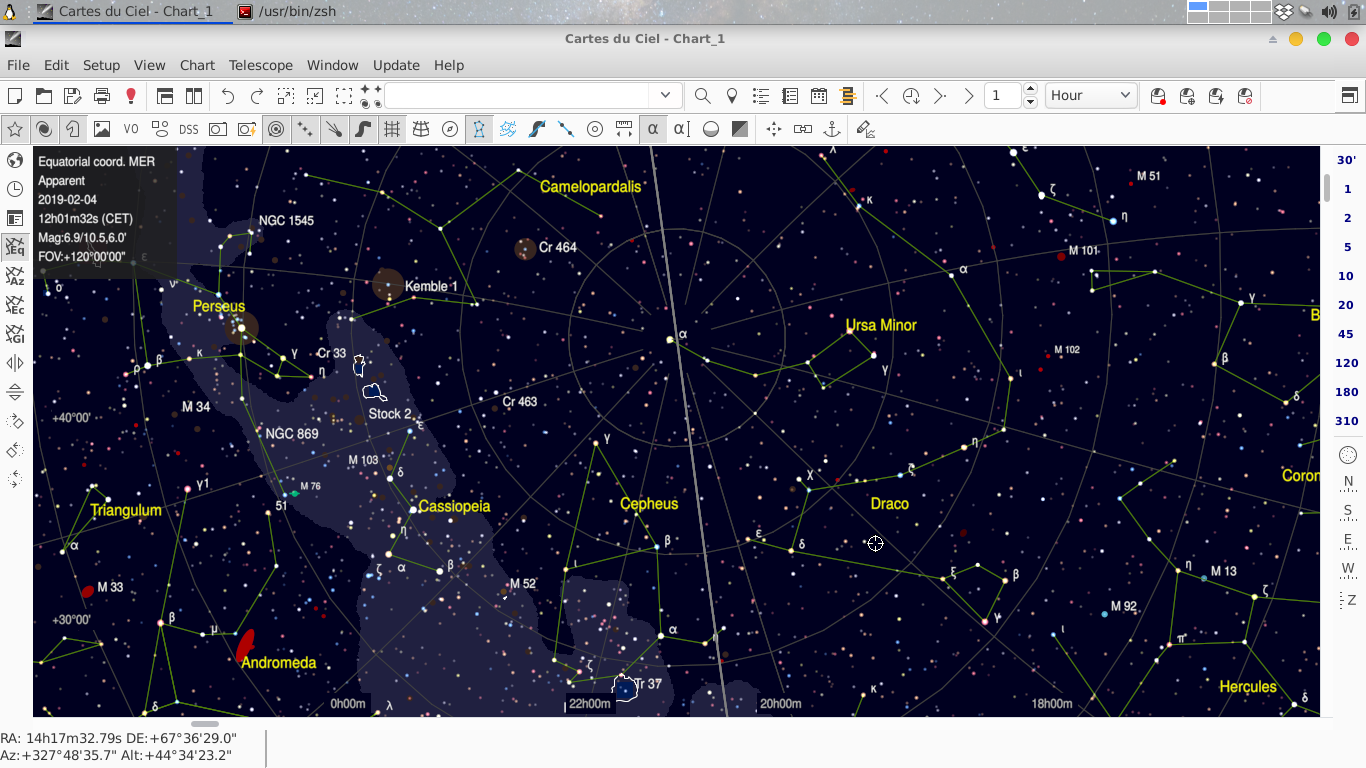
Task: Click the globe icon in left sidebar
Action: (15, 160)
